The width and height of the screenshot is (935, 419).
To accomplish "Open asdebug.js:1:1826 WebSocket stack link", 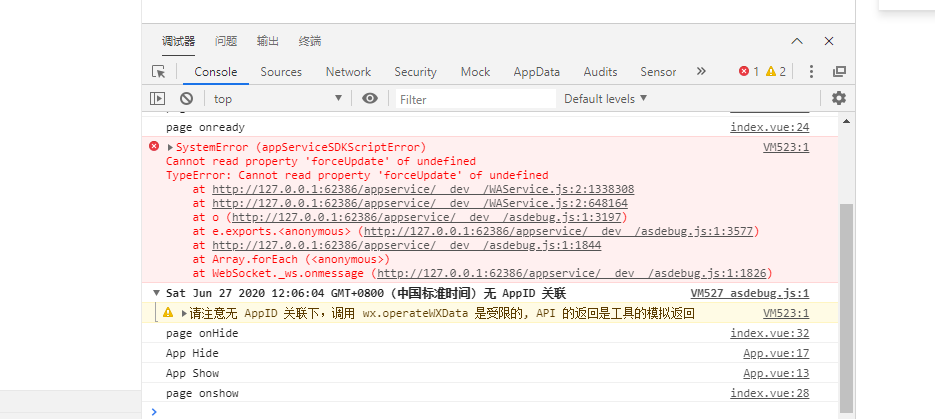I will [572, 274].
